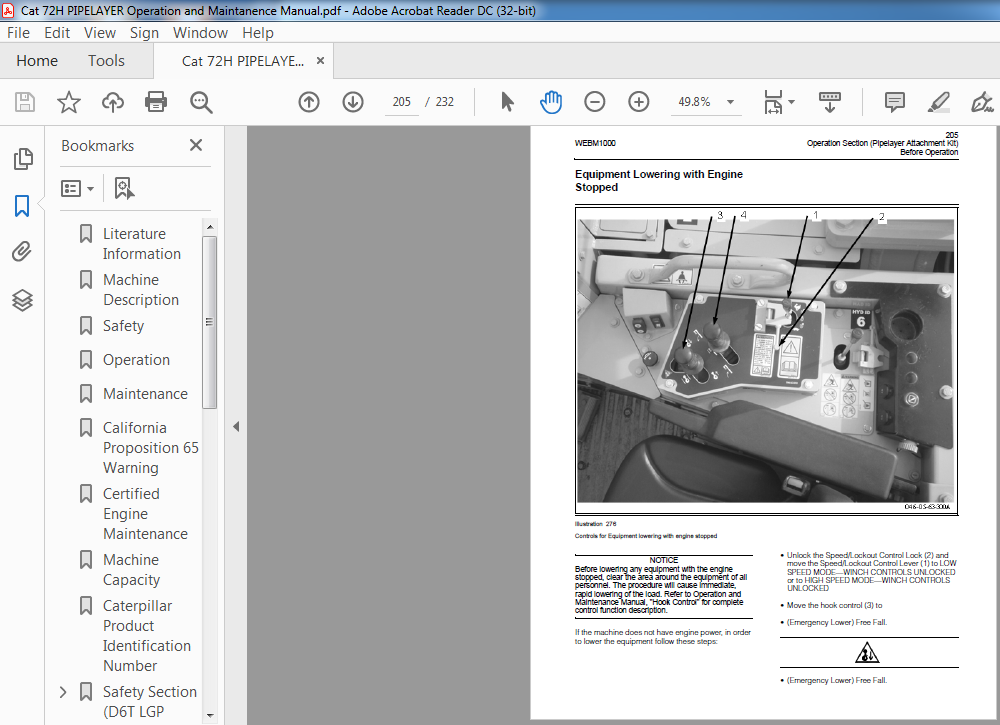Zoom in with plus icon
The height and width of the screenshot is (725, 1000).
(x=638, y=102)
